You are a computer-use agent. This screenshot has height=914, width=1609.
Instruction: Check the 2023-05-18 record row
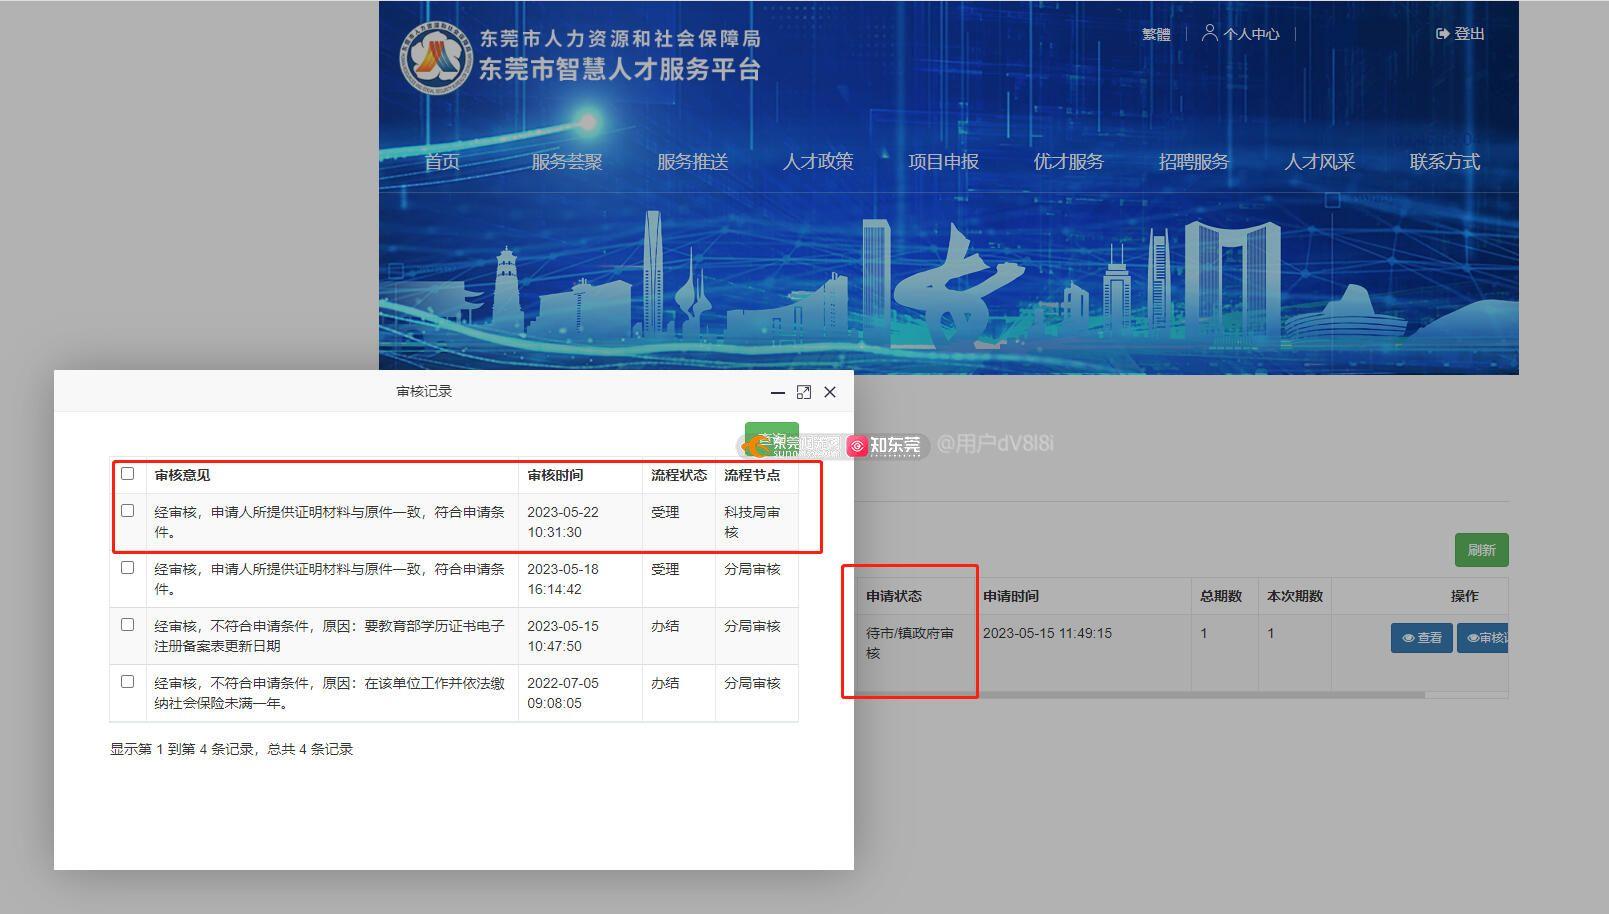[x=127, y=568]
